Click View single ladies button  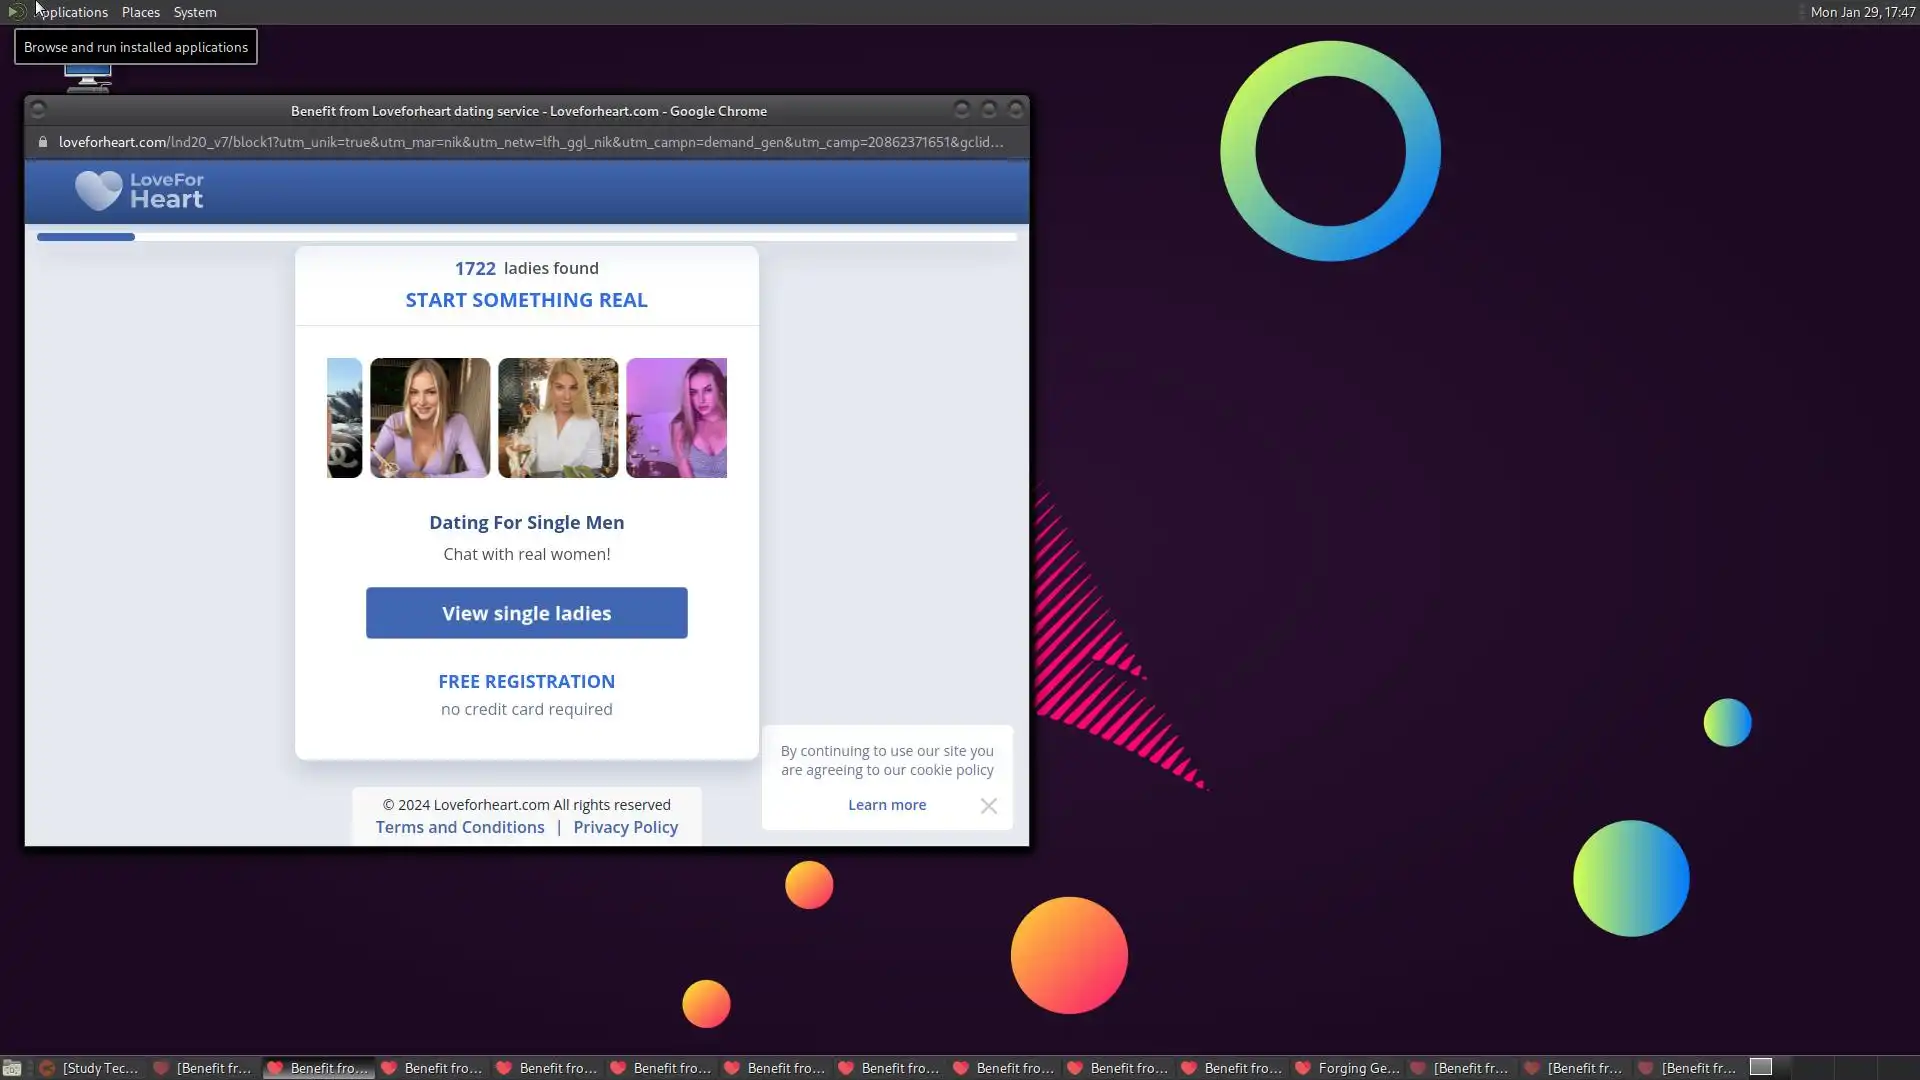[526, 613]
